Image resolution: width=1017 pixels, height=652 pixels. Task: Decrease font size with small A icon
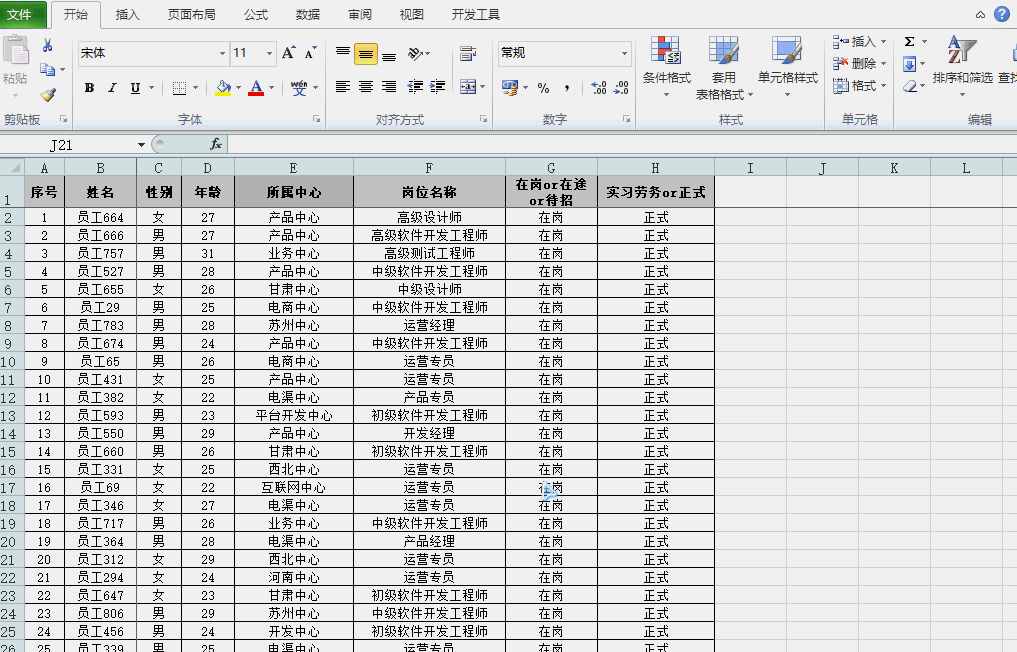[x=311, y=53]
